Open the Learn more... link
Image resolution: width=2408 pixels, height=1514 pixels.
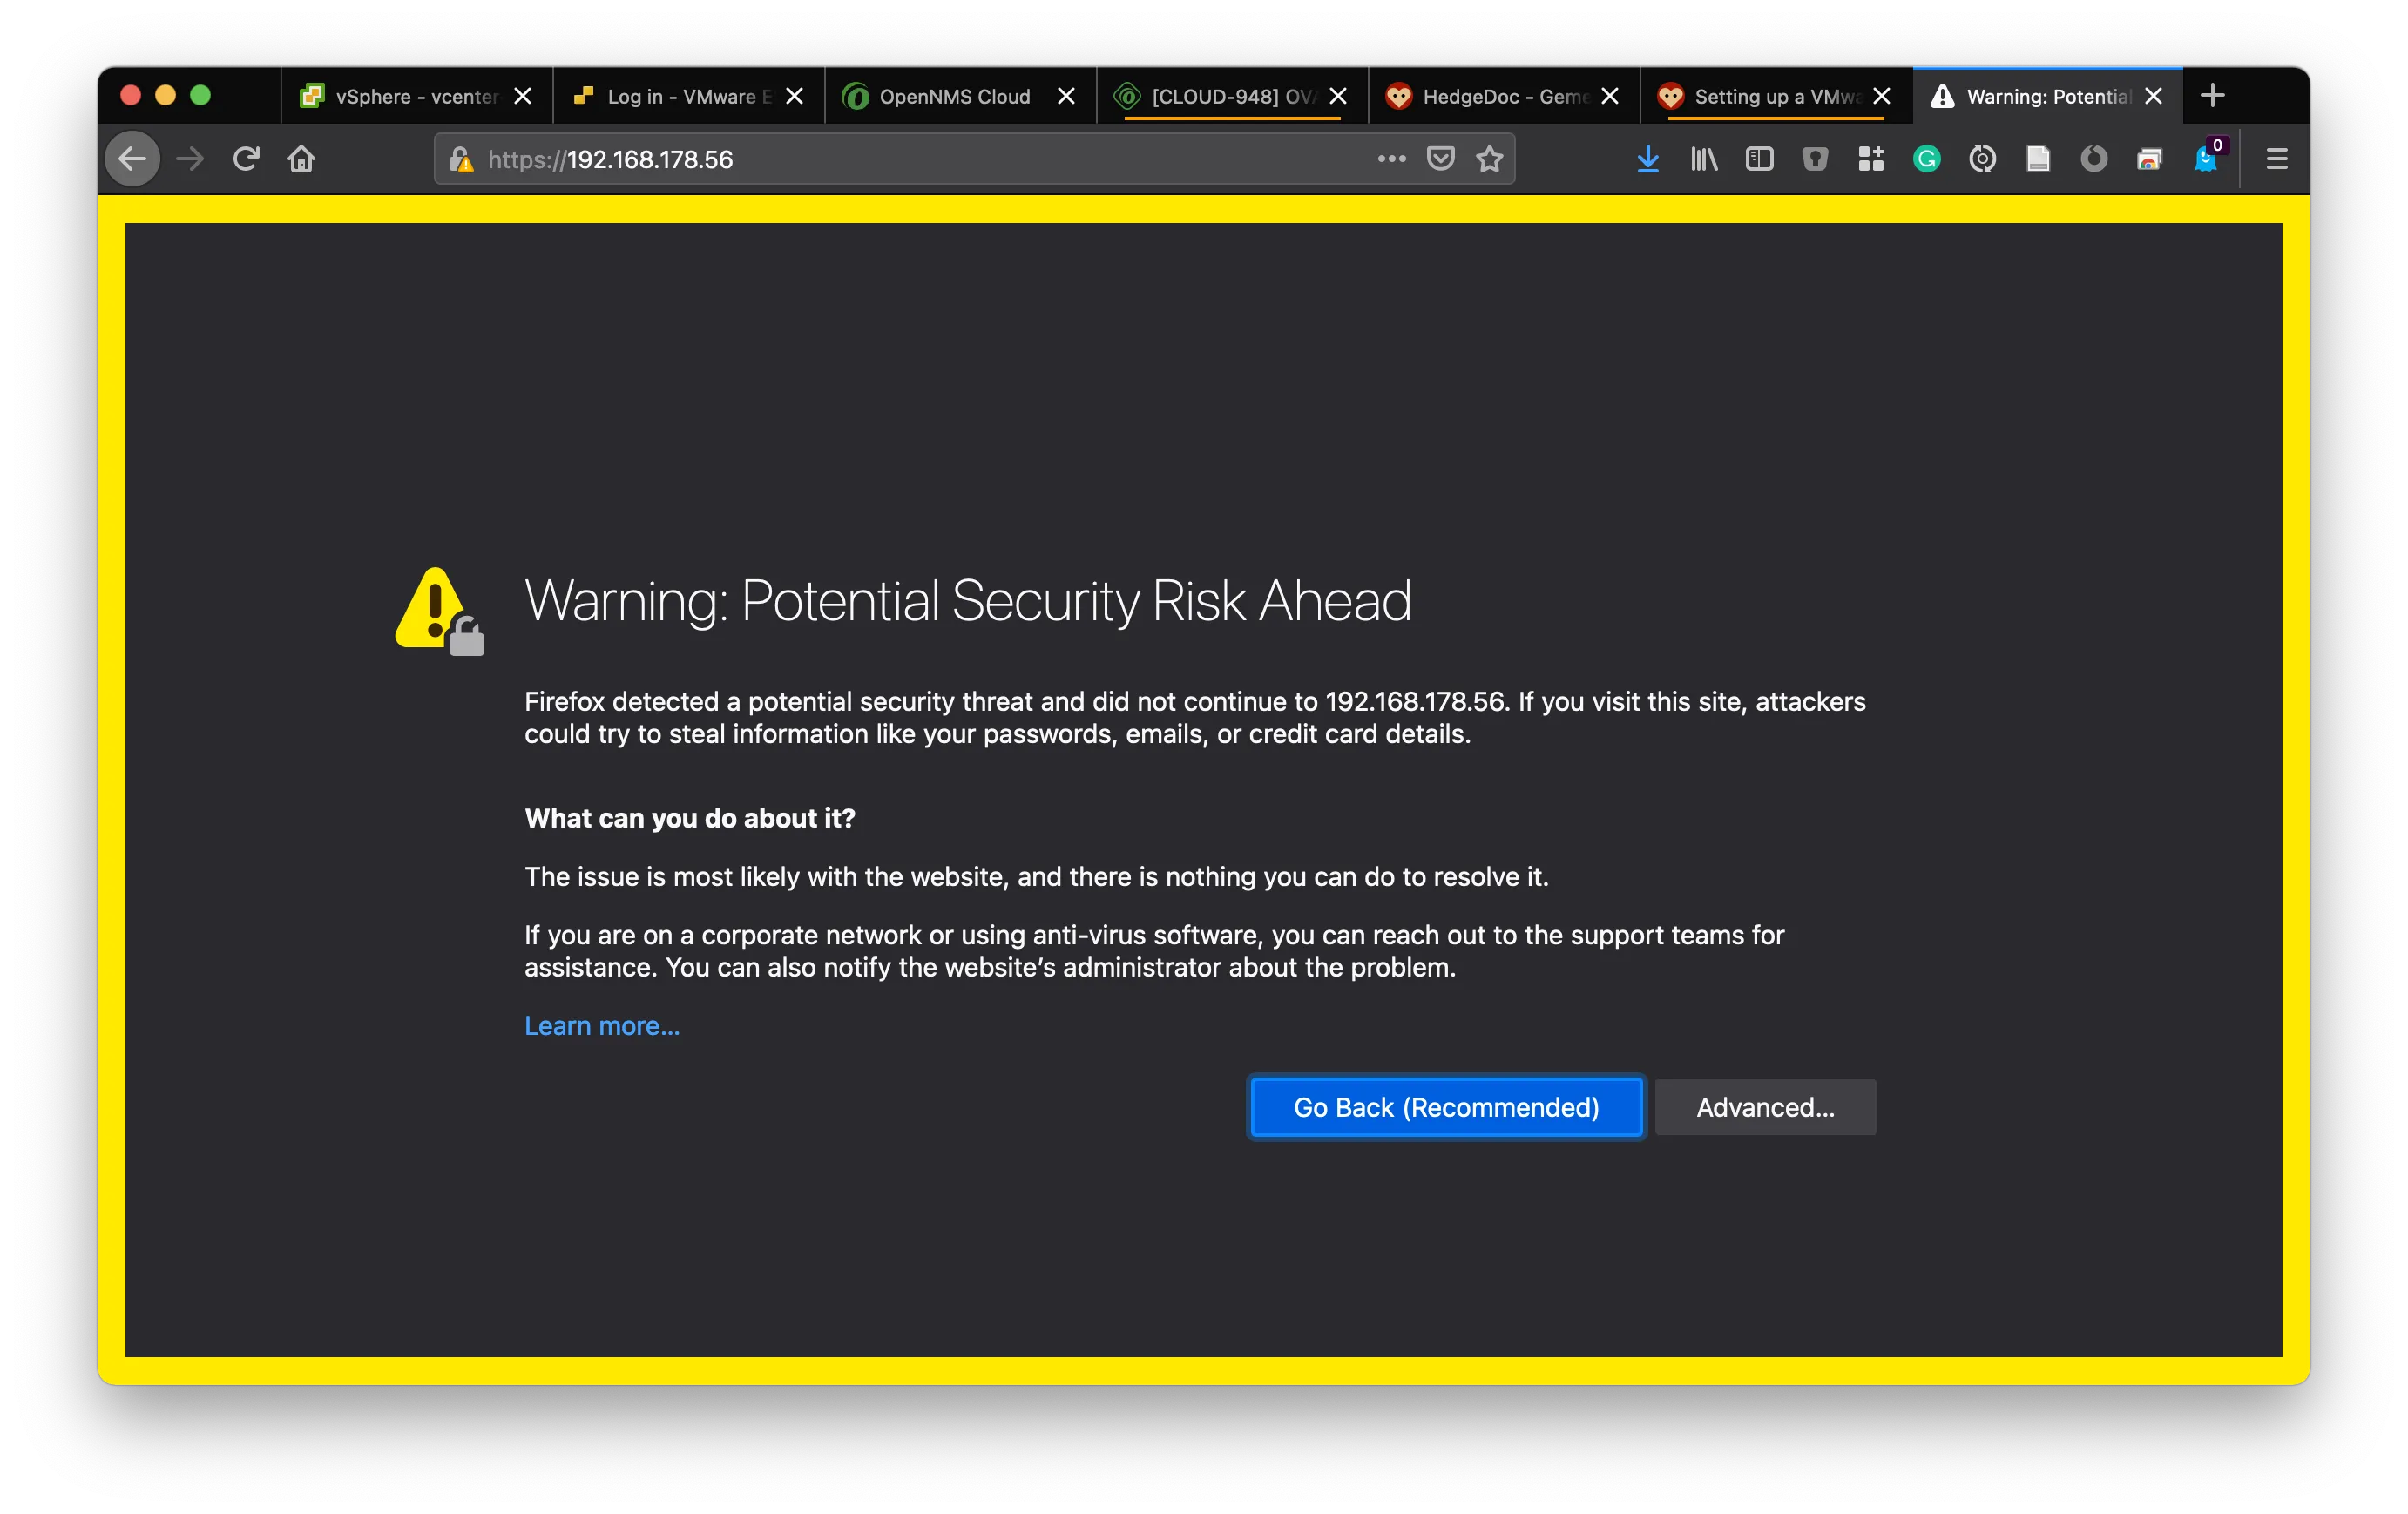click(x=602, y=1026)
